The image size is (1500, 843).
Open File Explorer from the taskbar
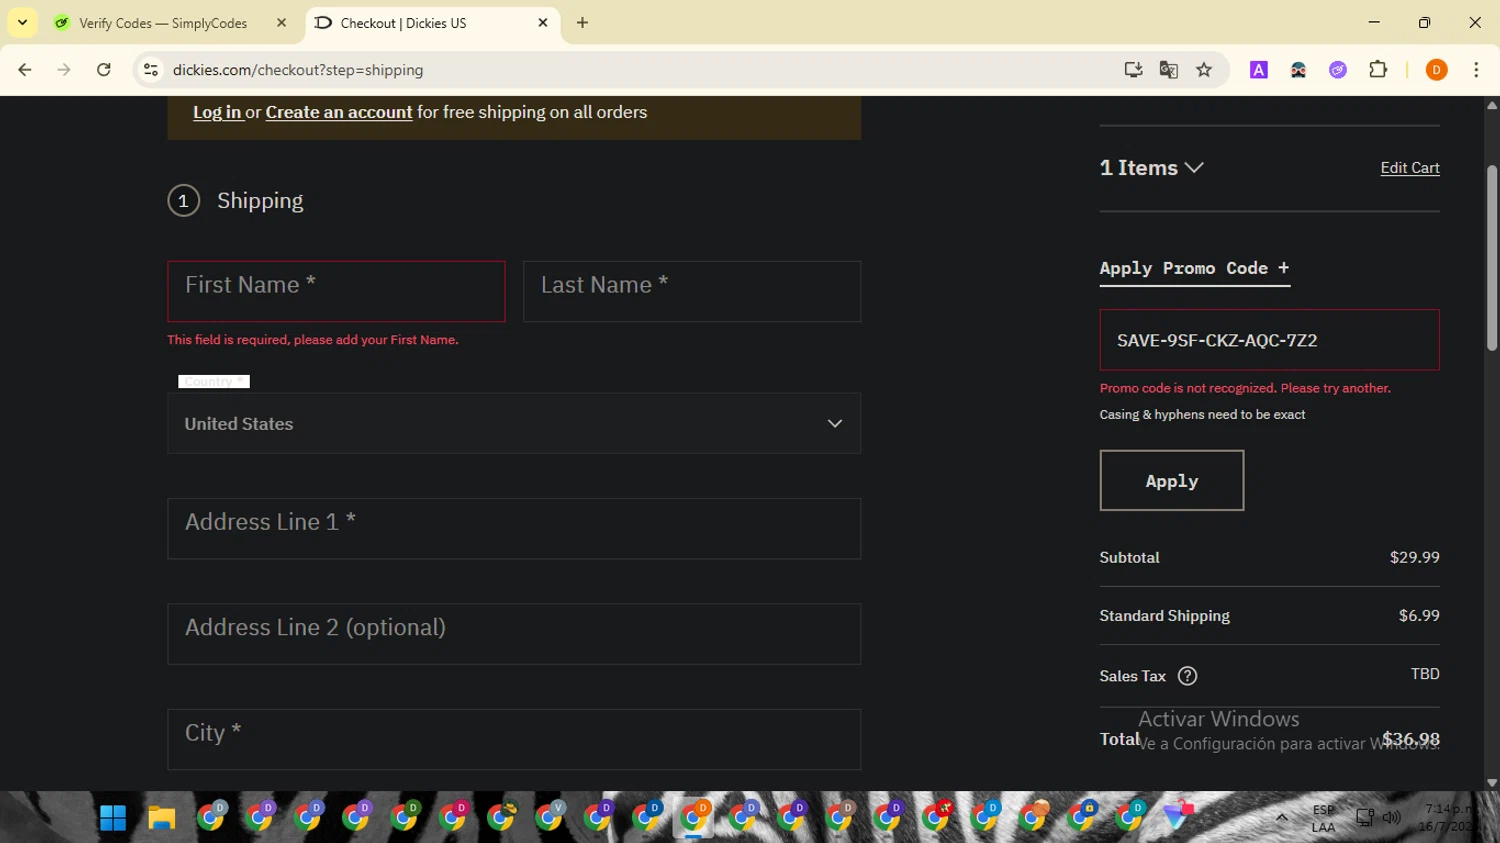click(x=162, y=818)
